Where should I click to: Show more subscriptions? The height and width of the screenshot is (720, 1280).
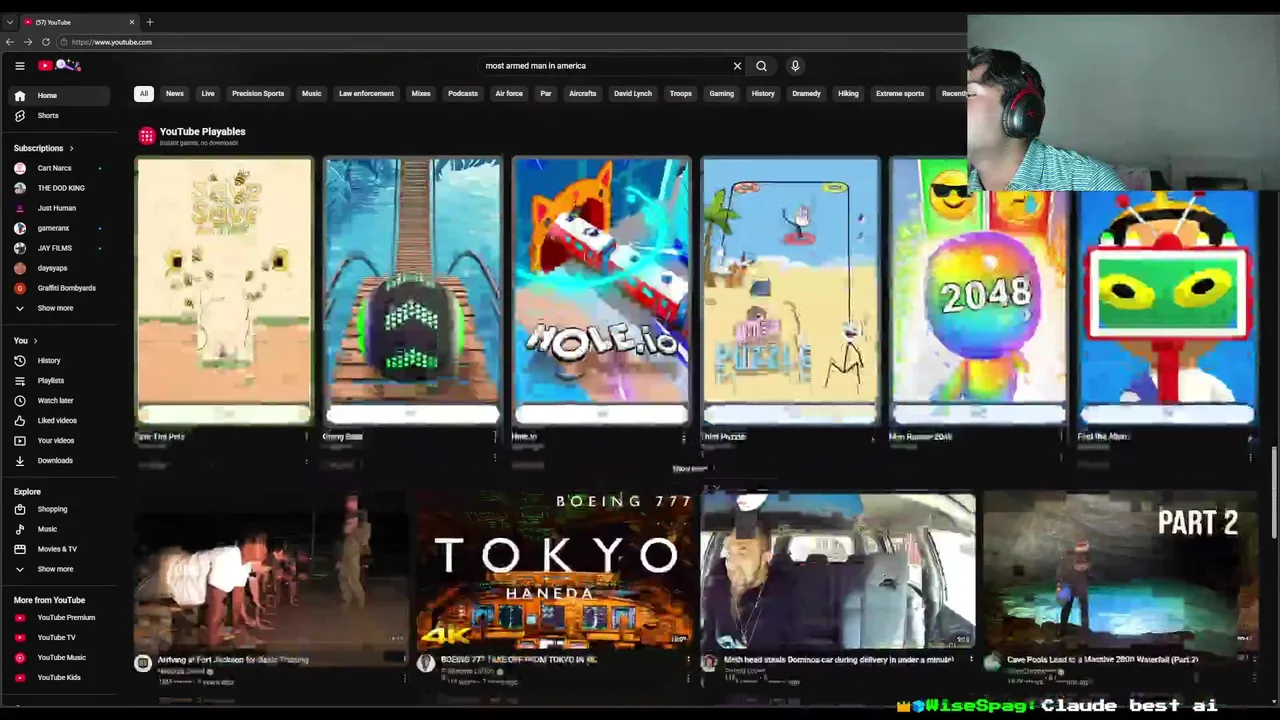(57, 308)
